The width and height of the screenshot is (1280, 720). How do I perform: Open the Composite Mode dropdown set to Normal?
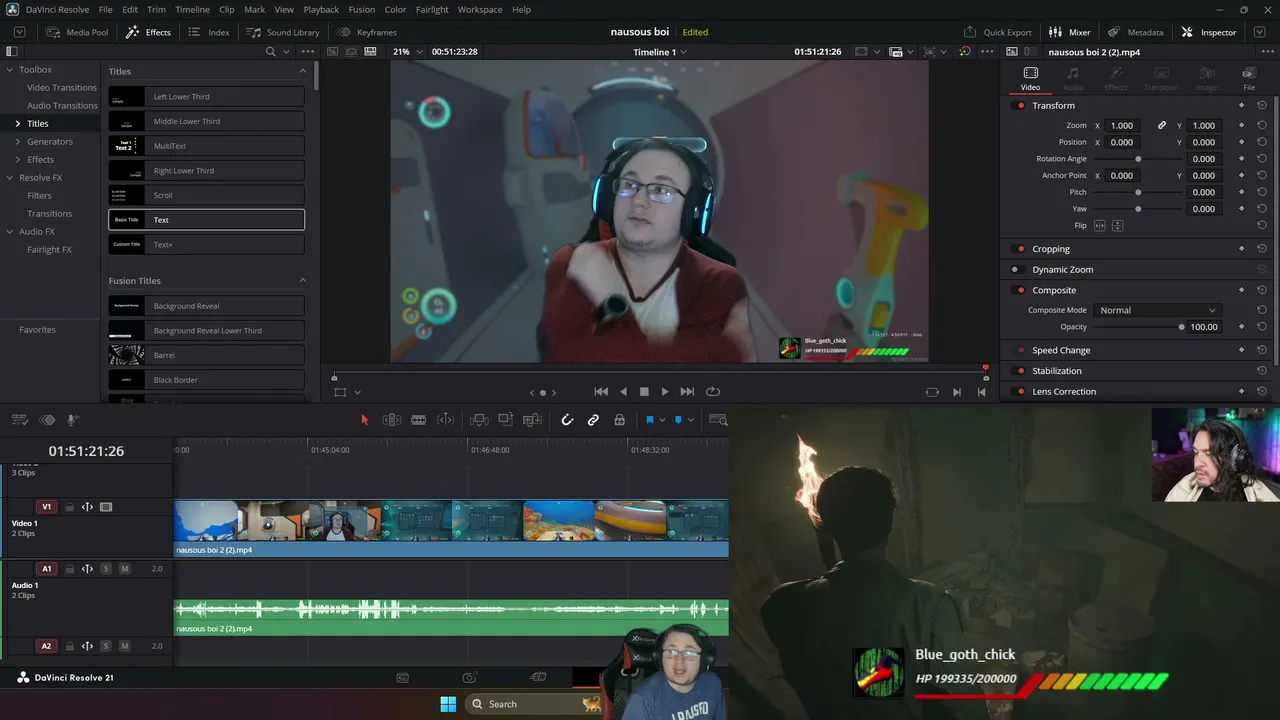tap(1157, 310)
